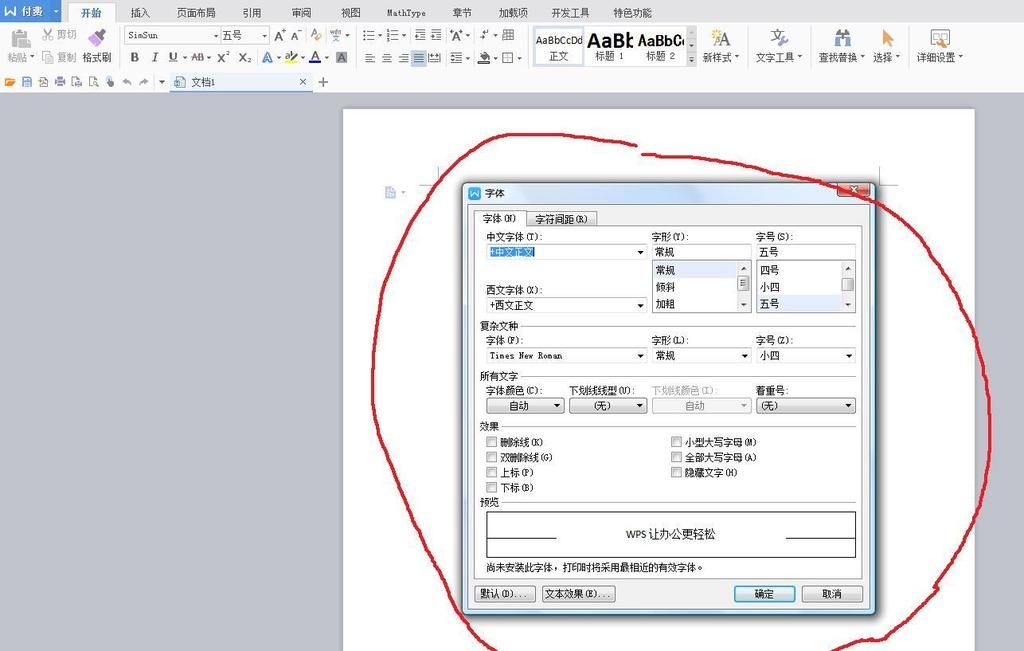The width and height of the screenshot is (1024, 651).
Task: Enable the 小型大写字母 small caps checkbox
Action: tap(677, 442)
